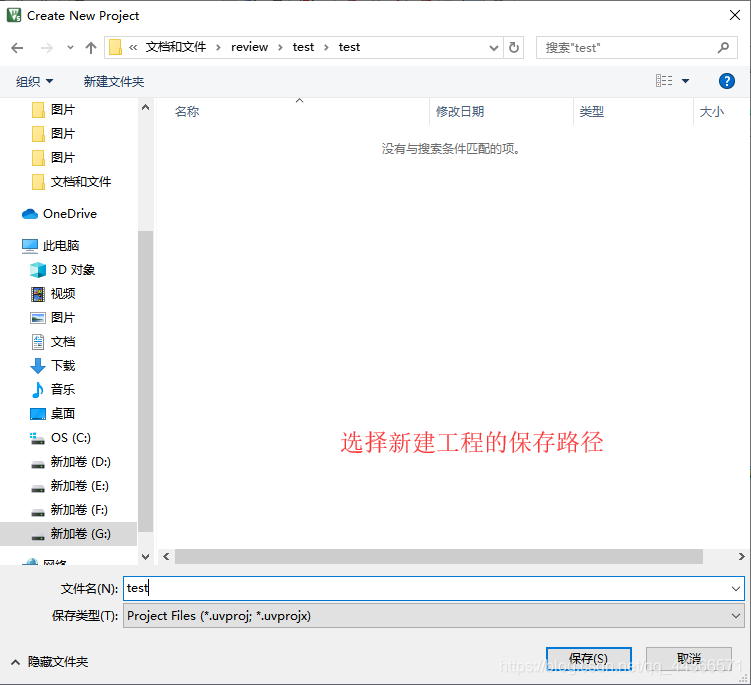Click the 取消 button
751x685 pixels.
pyautogui.click(x=689, y=659)
